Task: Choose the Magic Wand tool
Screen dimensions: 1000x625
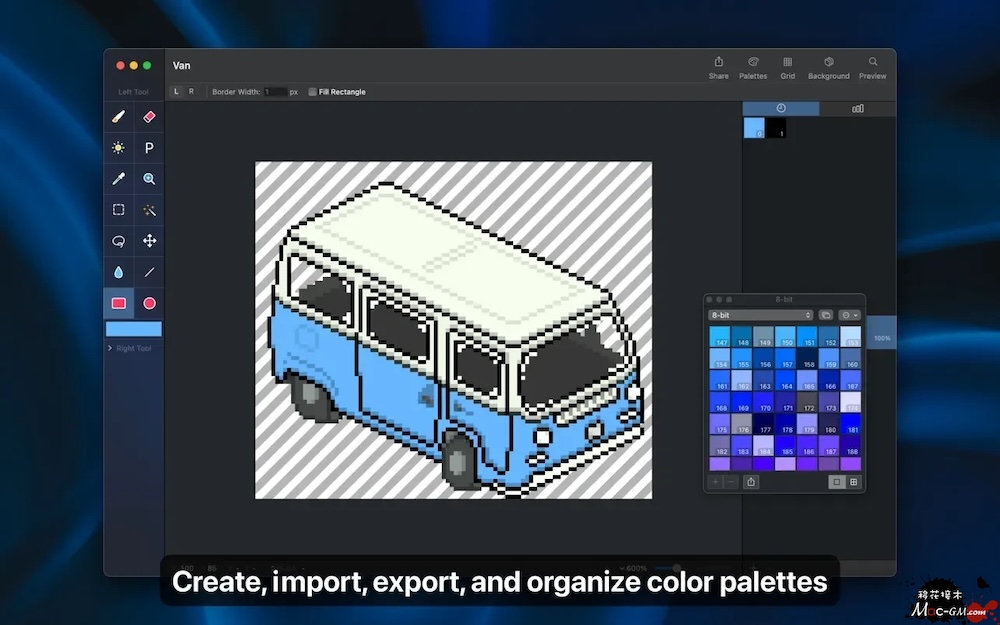Action: [149, 210]
